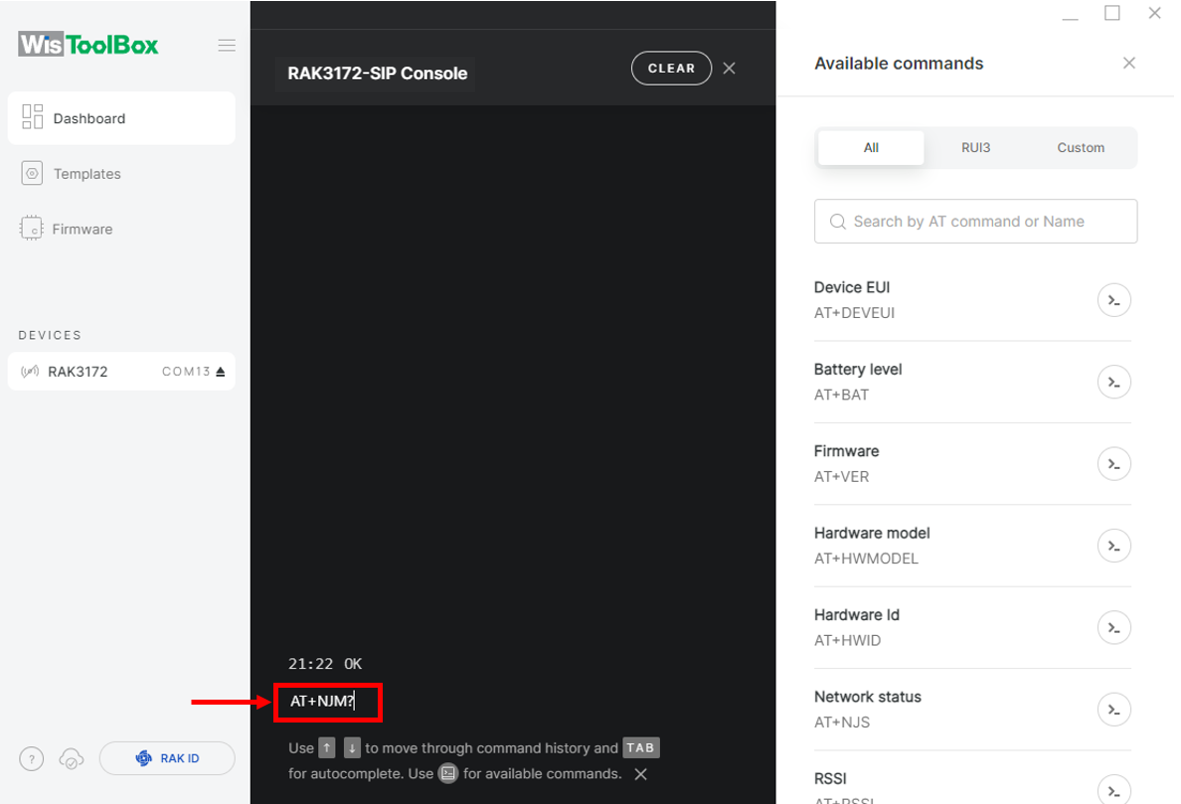Switch to the Custom commands tab
This screenshot has height=804, width=1181.
pos(1081,148)
